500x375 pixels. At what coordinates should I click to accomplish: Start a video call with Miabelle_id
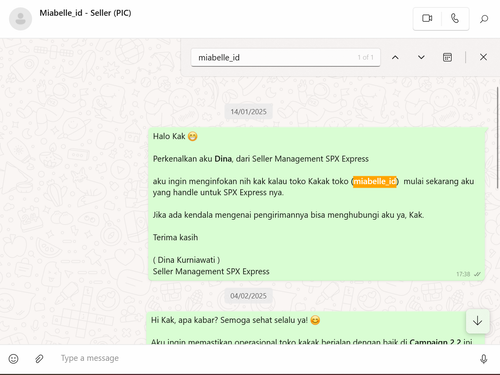427,18
